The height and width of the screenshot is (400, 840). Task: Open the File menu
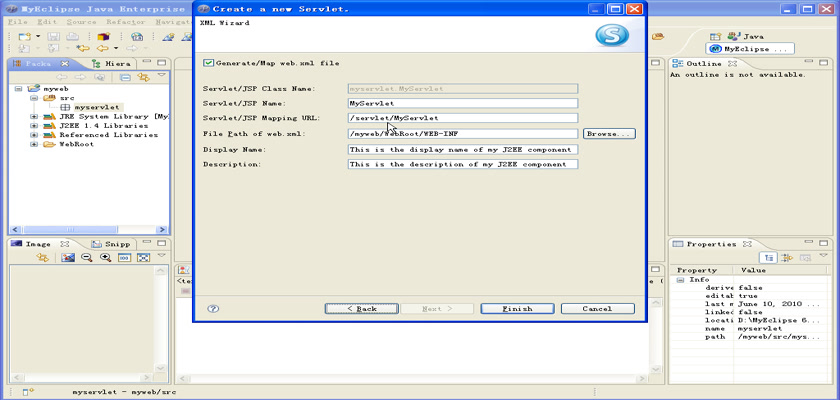pyautogui.click(x=18, y=22)
